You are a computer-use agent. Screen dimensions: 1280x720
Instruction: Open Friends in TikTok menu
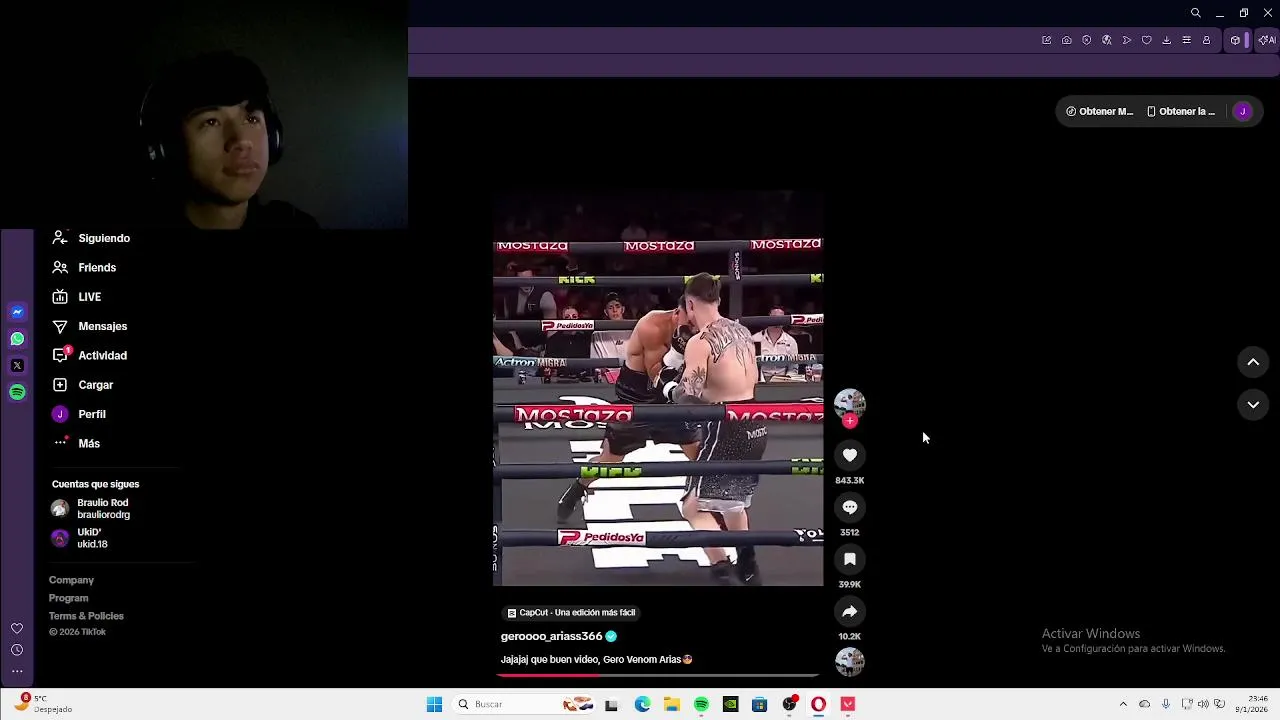pyautogui.click(x=97, y=267)
